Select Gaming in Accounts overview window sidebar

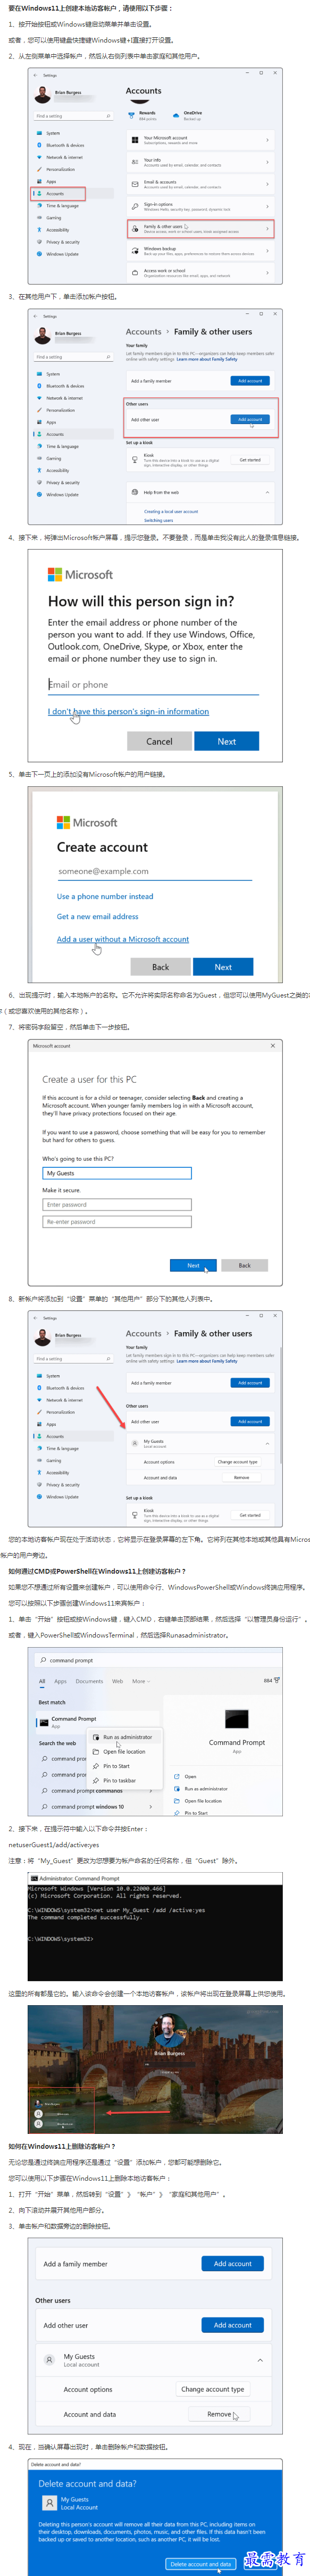pyautogui.click(x=53, y=217)
